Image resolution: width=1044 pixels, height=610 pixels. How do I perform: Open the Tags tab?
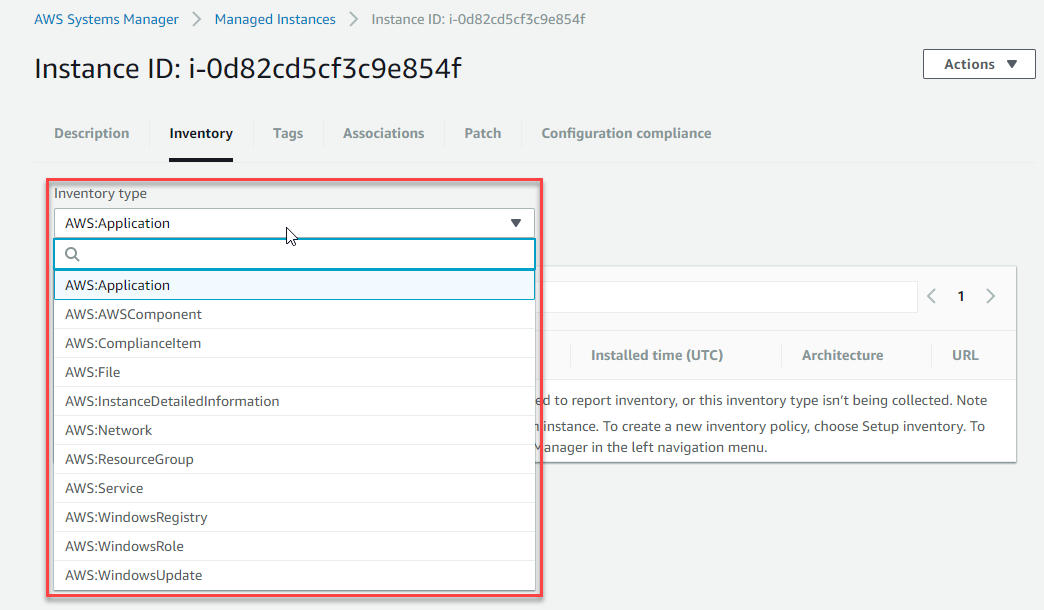[x=288, y=133]
